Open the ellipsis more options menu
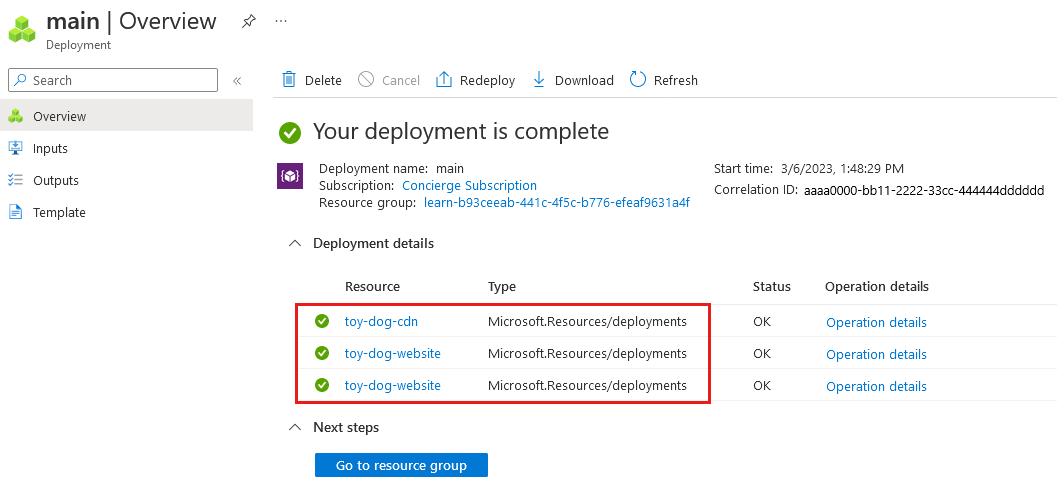 pos(281,21)
